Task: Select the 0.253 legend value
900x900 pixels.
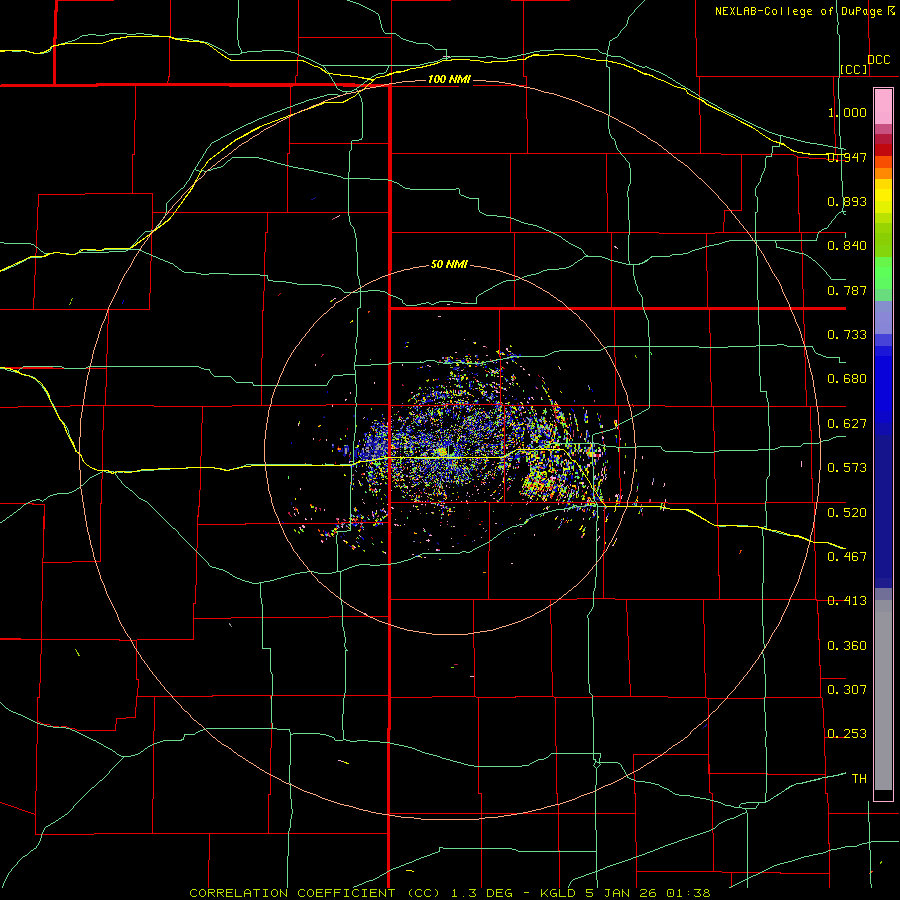Action: 847,734
